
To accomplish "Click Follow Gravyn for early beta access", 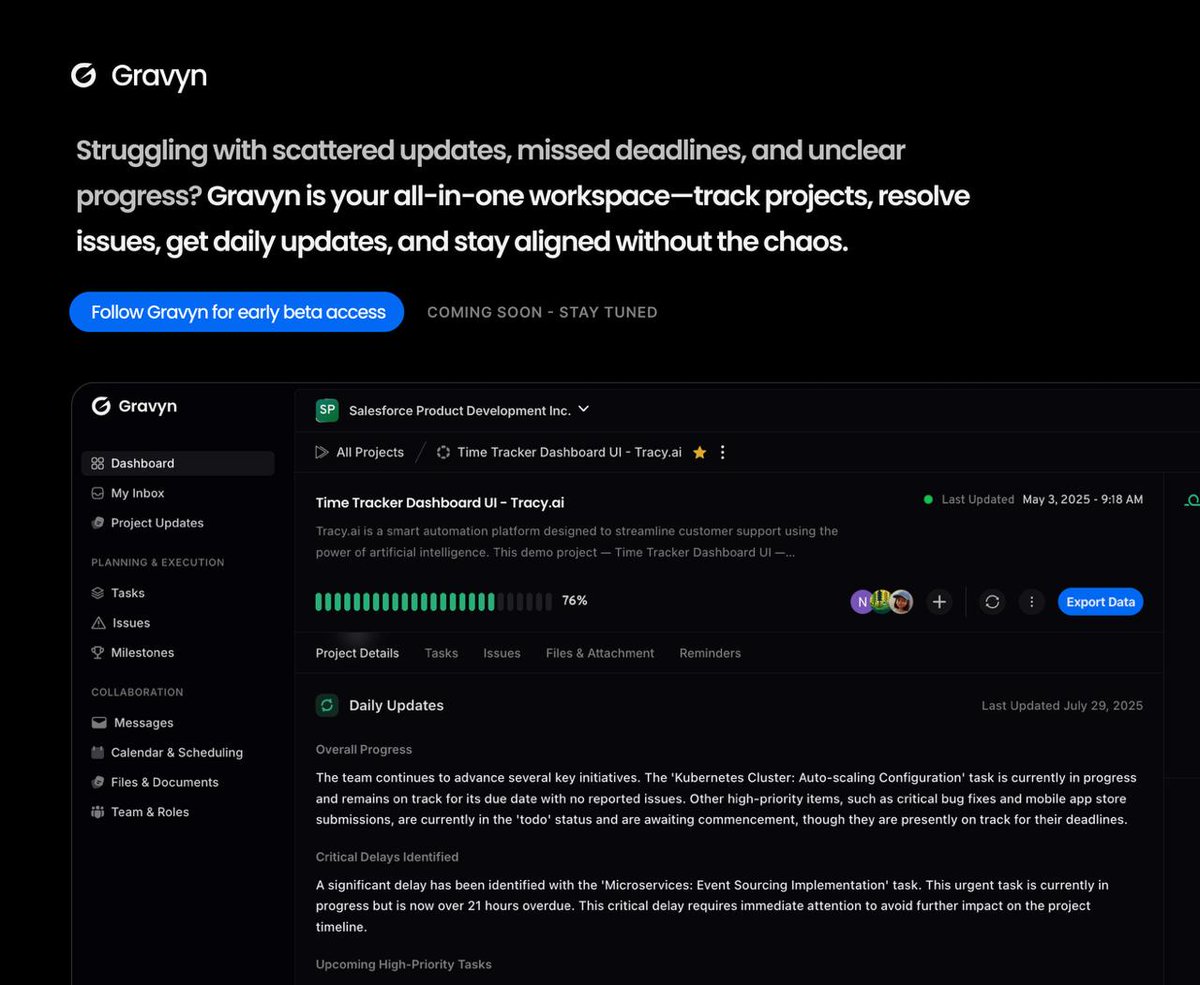I will point(237,312).
